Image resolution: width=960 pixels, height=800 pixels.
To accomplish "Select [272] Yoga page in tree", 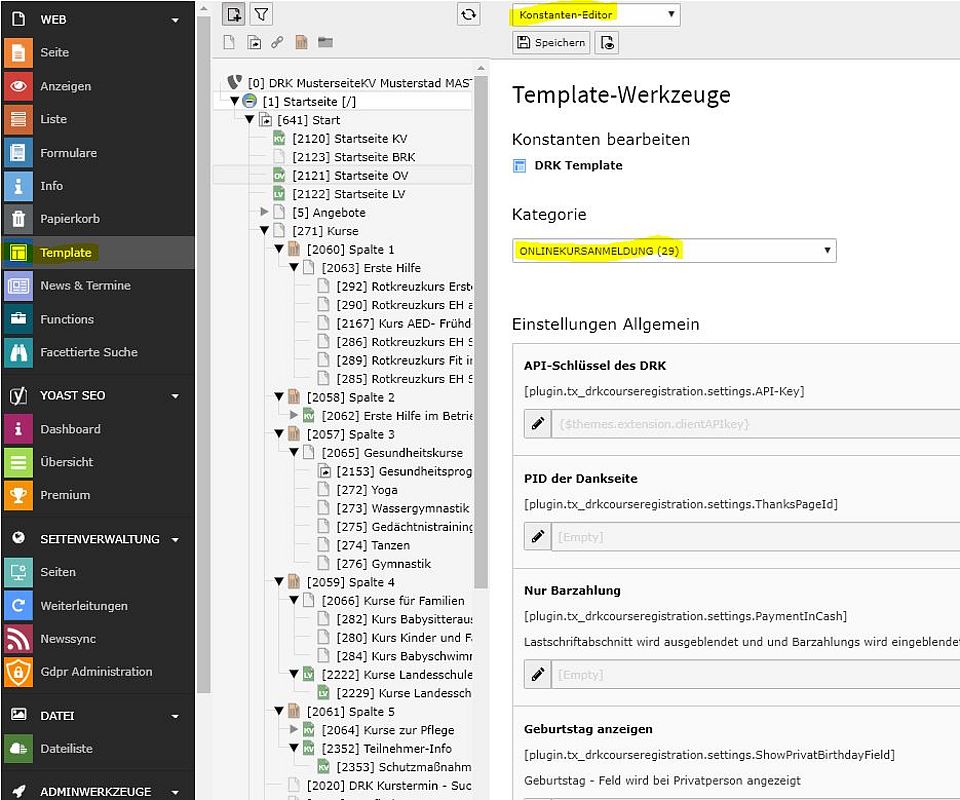I will pyautogui.click(x=383, y=490).
